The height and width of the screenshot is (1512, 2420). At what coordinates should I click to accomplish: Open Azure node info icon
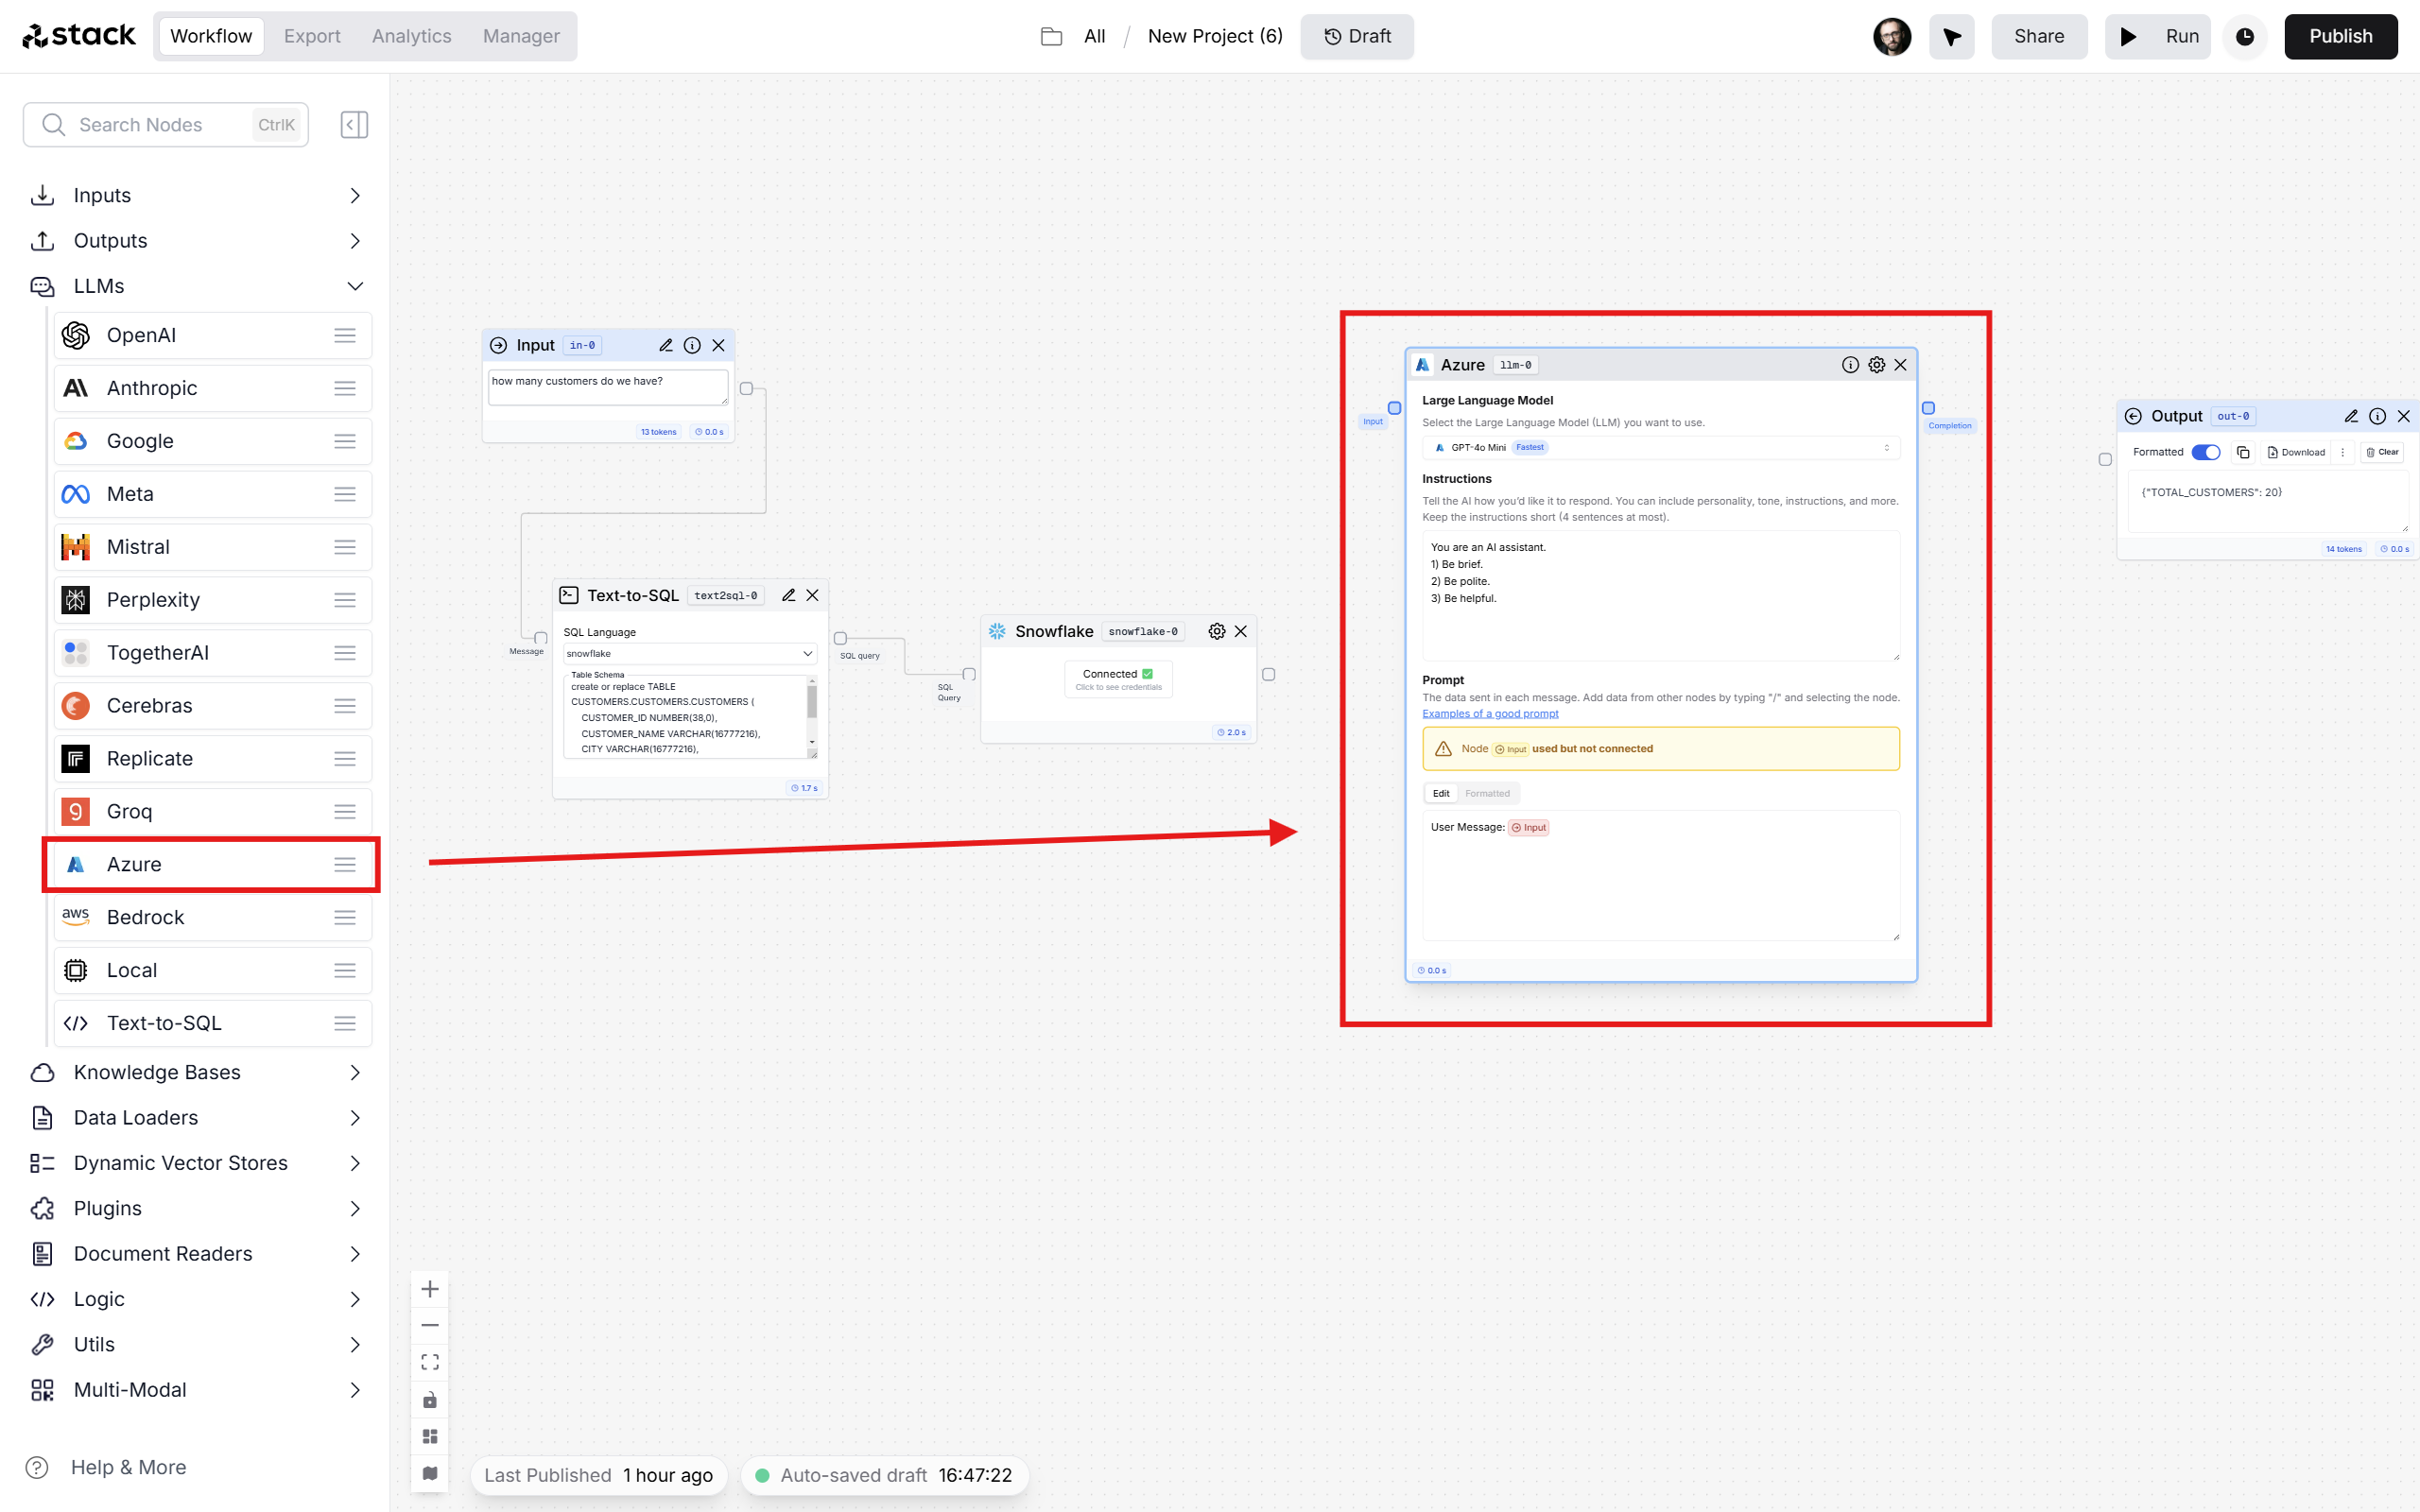[1850, 365]
